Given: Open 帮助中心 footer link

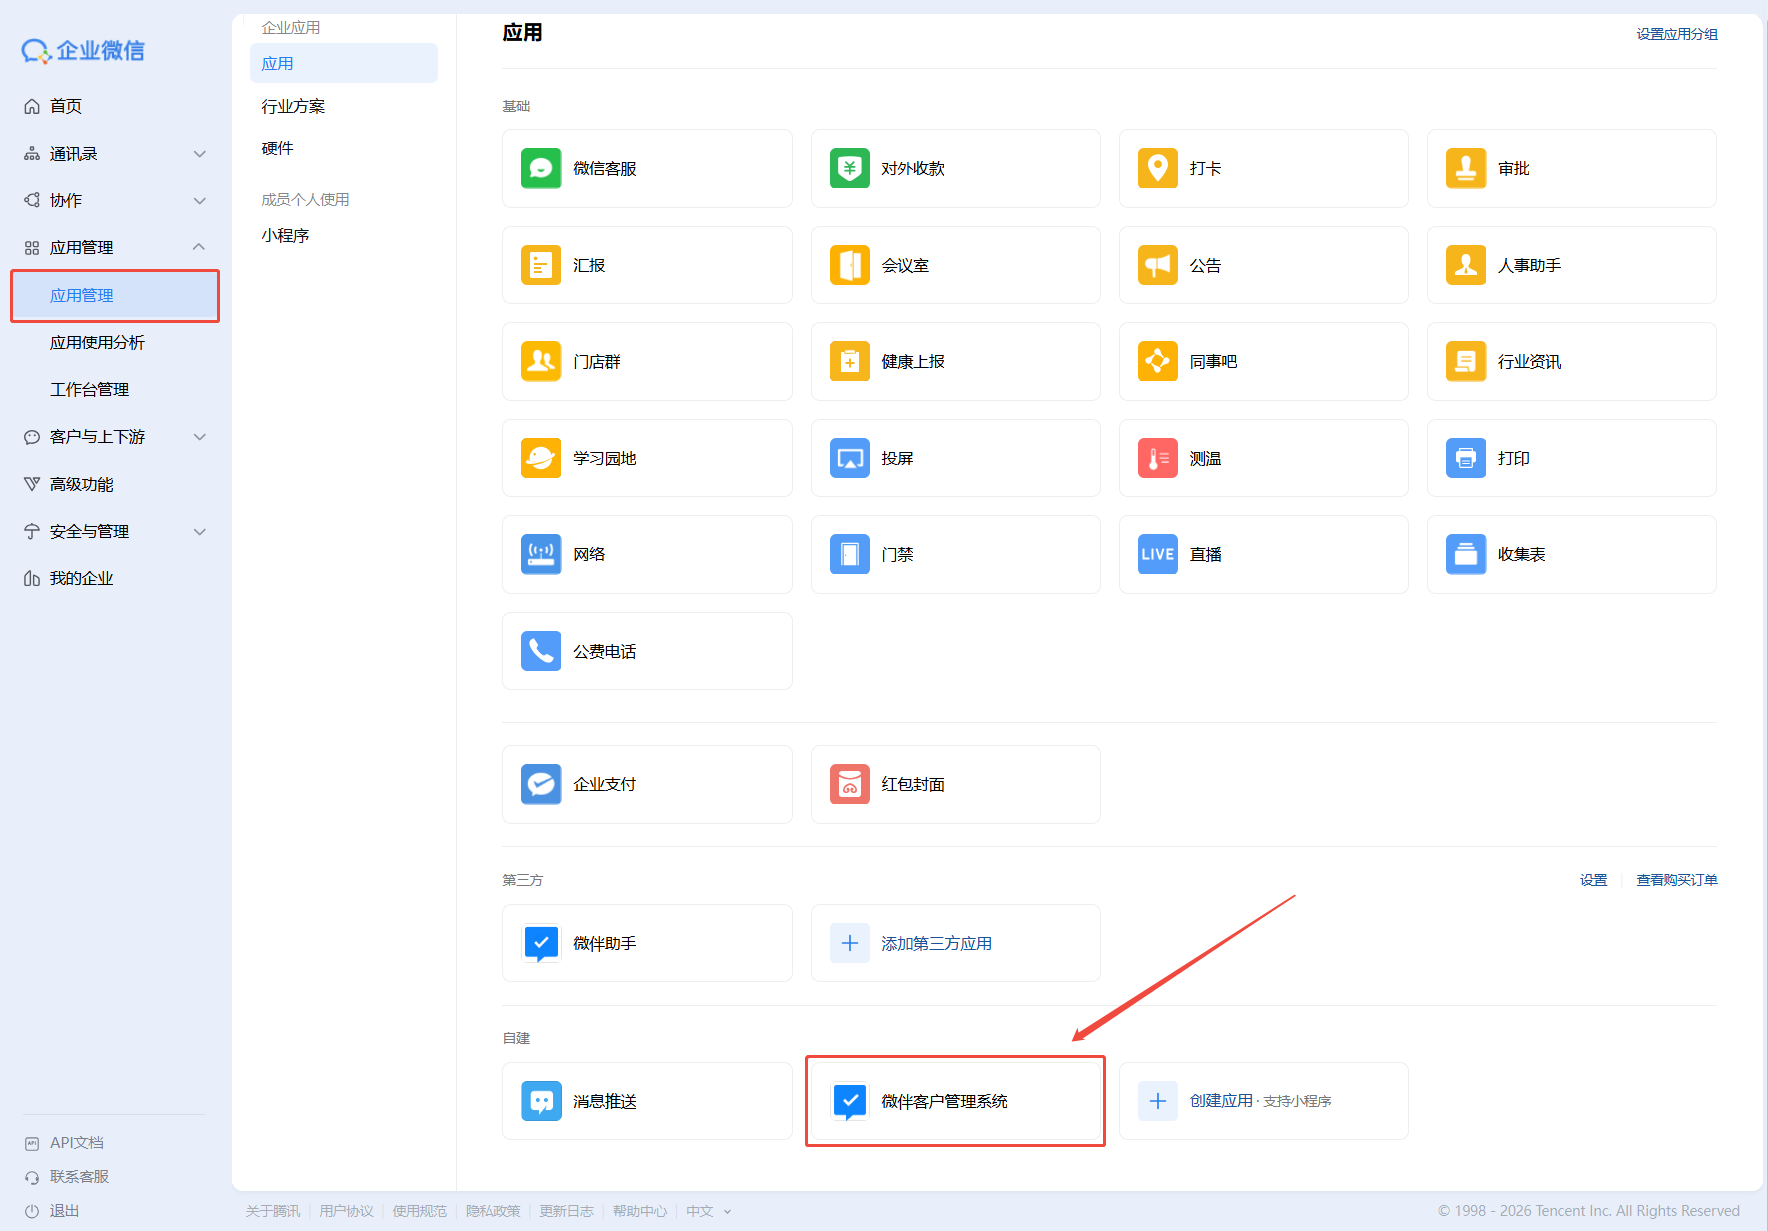Looking at the screenshot, I should [640, 1211].
